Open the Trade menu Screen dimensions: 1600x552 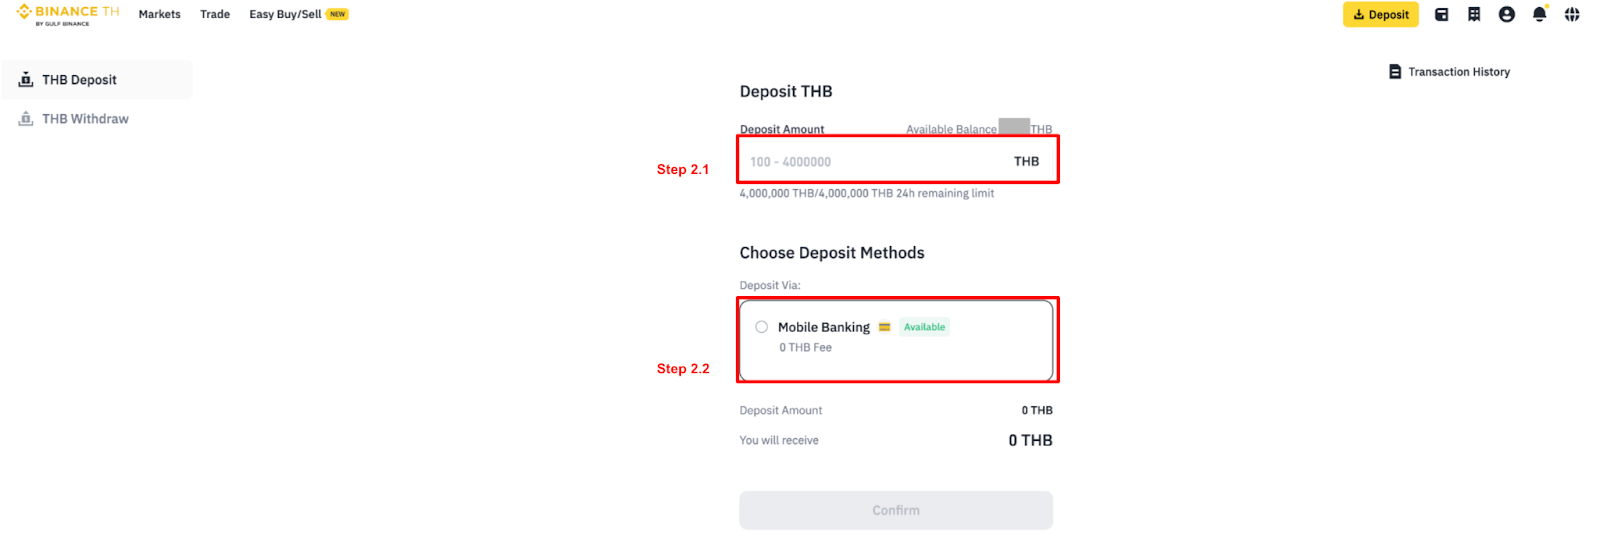215,14
